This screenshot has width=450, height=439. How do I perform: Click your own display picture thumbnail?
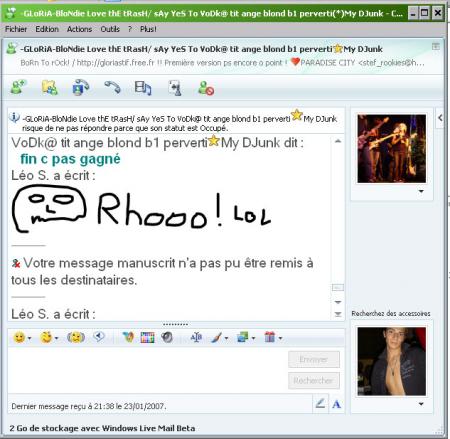pos(392,361)
